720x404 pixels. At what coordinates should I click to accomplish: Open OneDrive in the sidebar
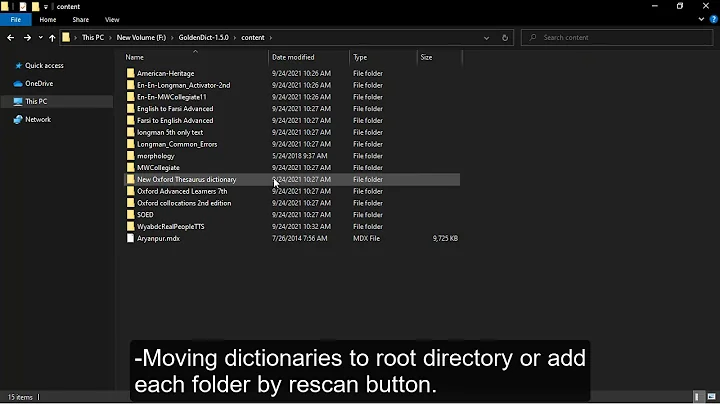coord(39,83)
